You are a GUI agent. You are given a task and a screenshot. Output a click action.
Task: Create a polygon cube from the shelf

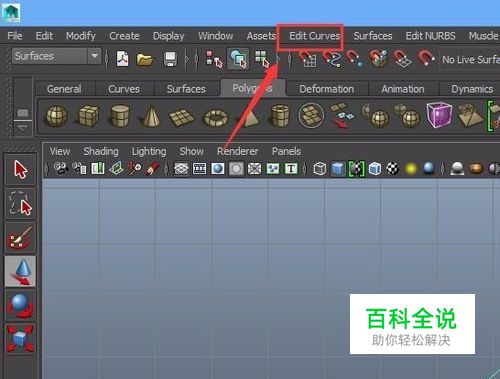pyautogui.click(x=89, y=116)
